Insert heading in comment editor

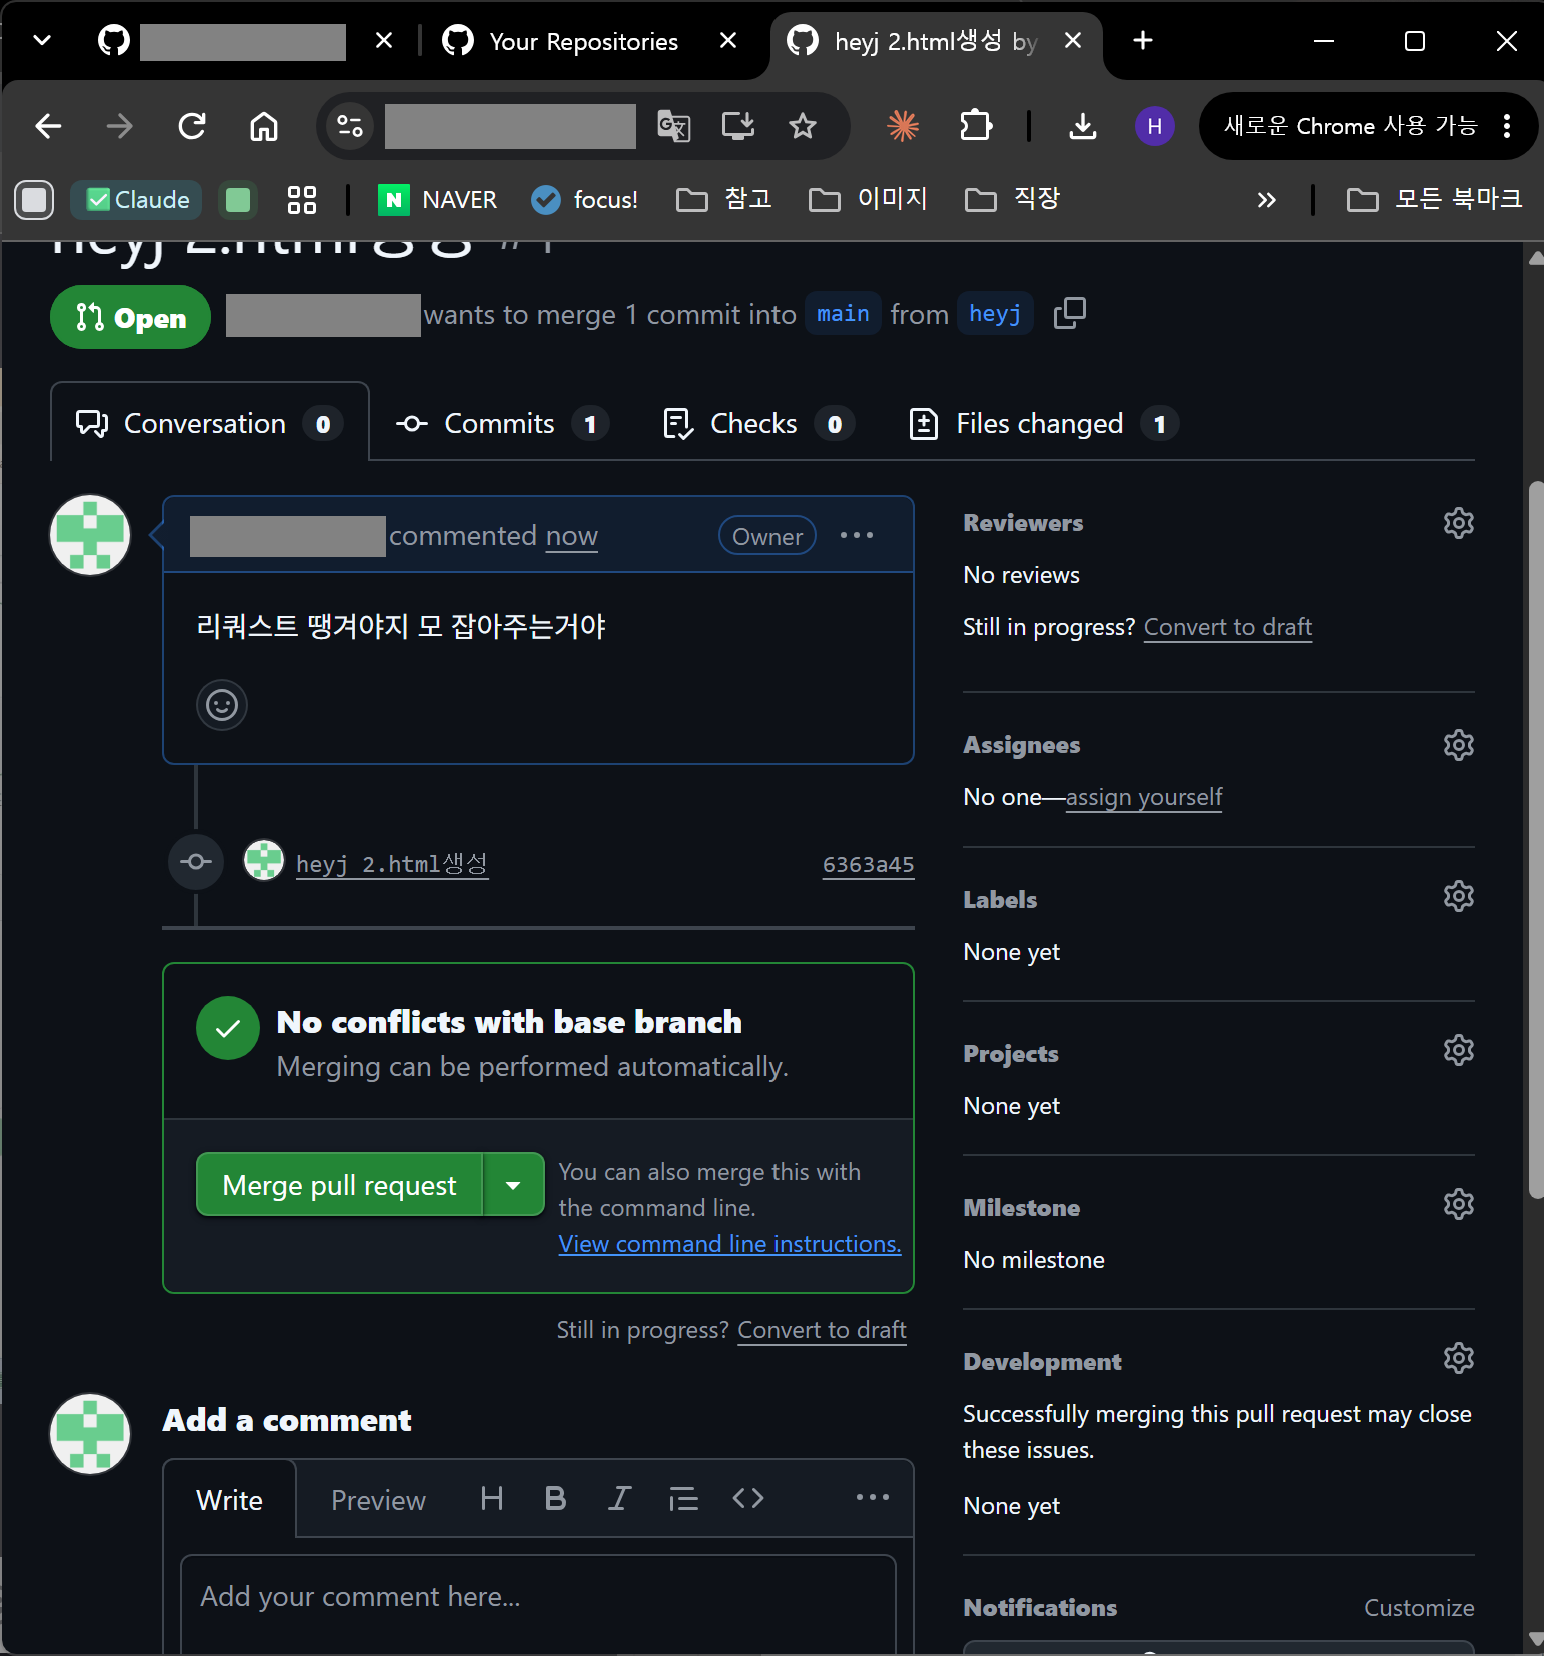(491, 1498)
